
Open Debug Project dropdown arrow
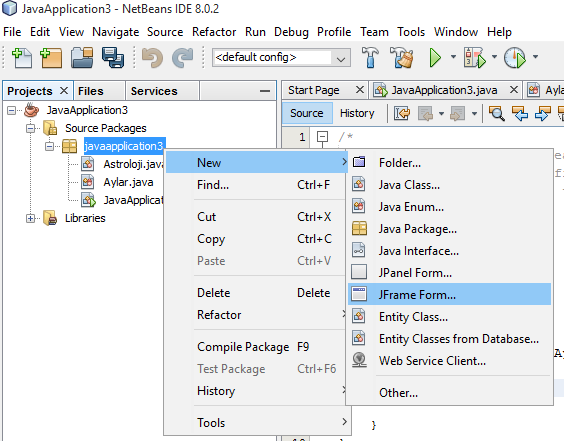pyautogui.click(x=494, y=57)
